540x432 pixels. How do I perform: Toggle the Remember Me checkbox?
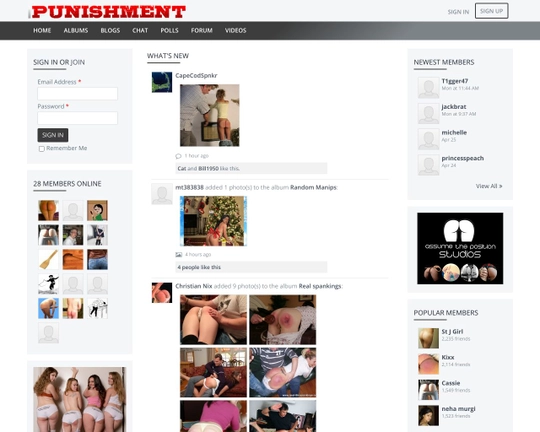point(42,149)
